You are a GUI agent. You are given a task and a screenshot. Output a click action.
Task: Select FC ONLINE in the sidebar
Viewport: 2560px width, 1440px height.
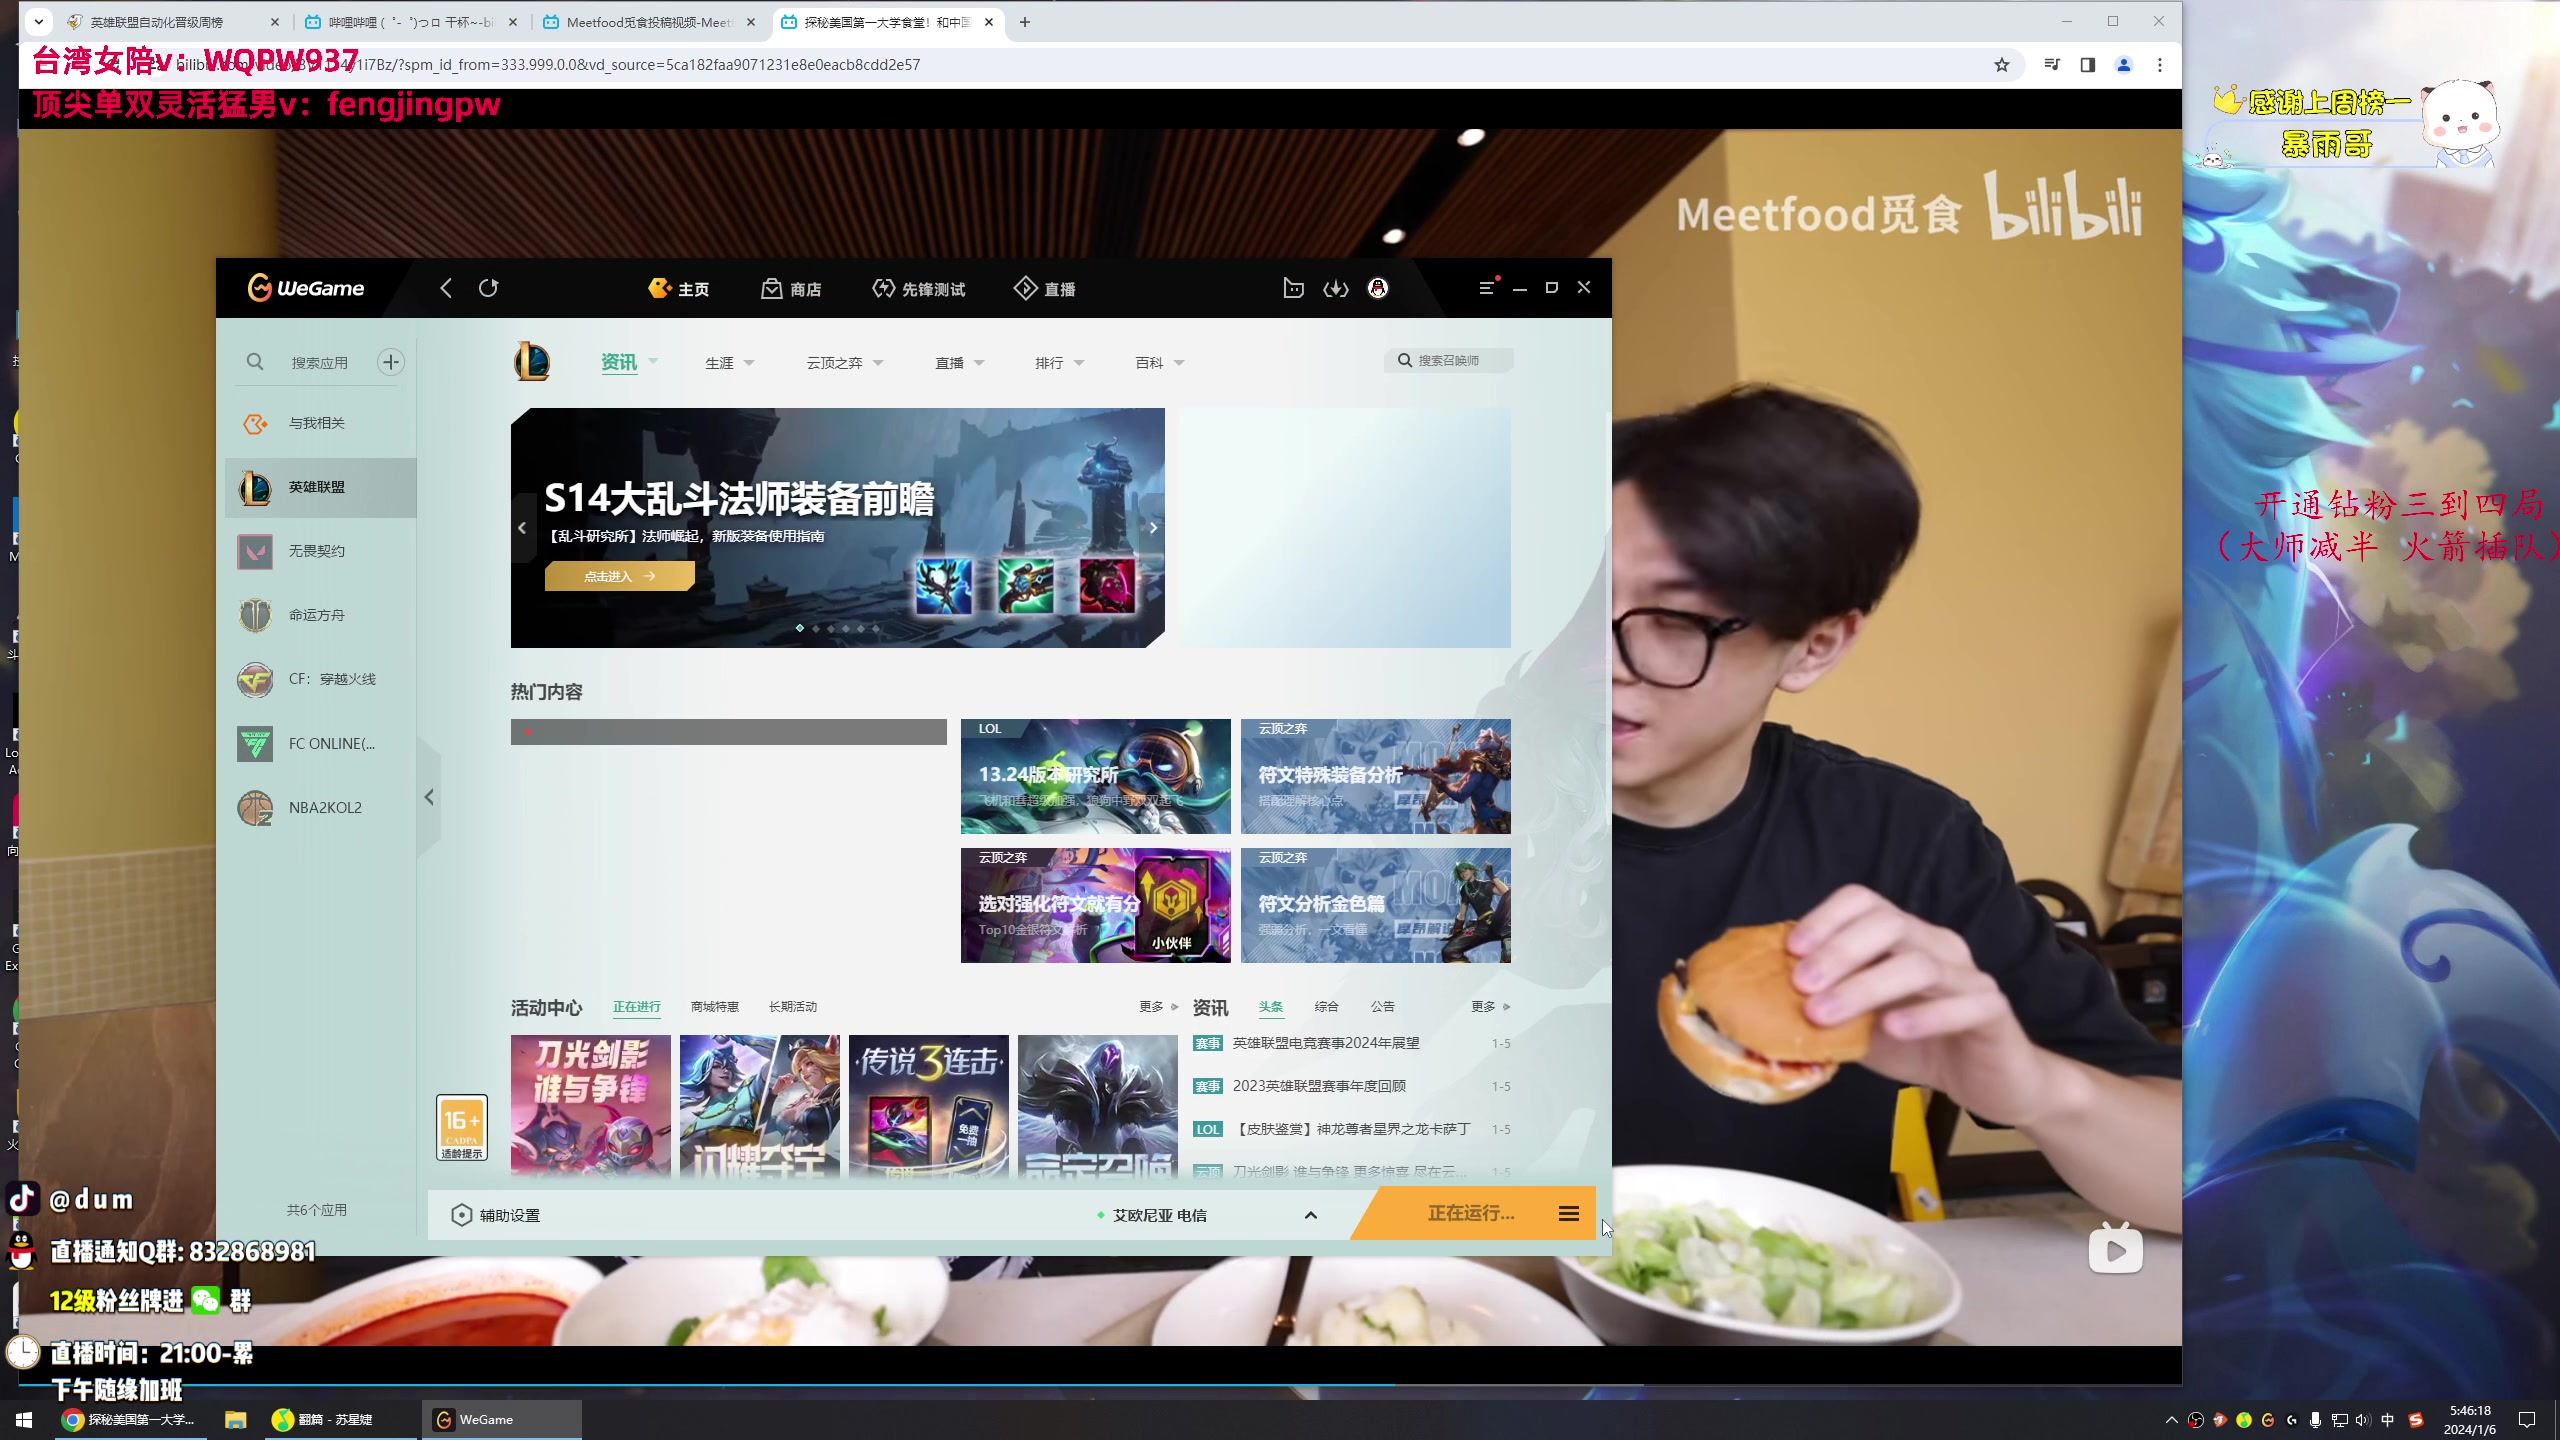pyautogui.click(x=320, y=744)
